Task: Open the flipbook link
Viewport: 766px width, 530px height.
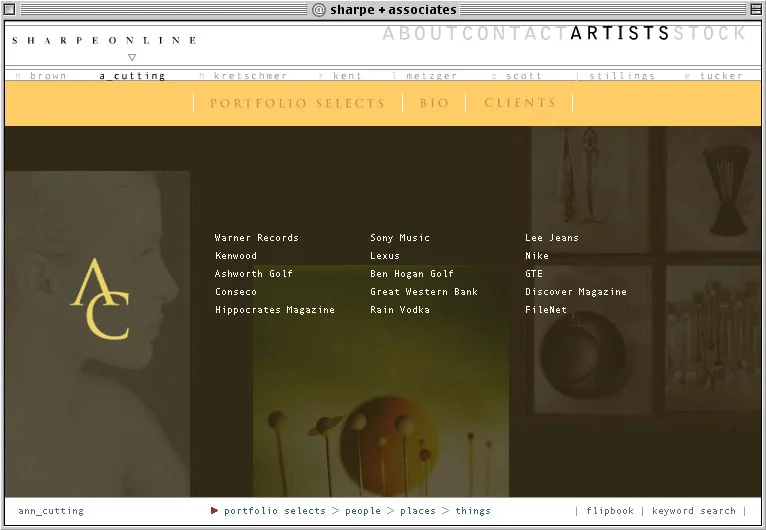Action: point(610,511)
